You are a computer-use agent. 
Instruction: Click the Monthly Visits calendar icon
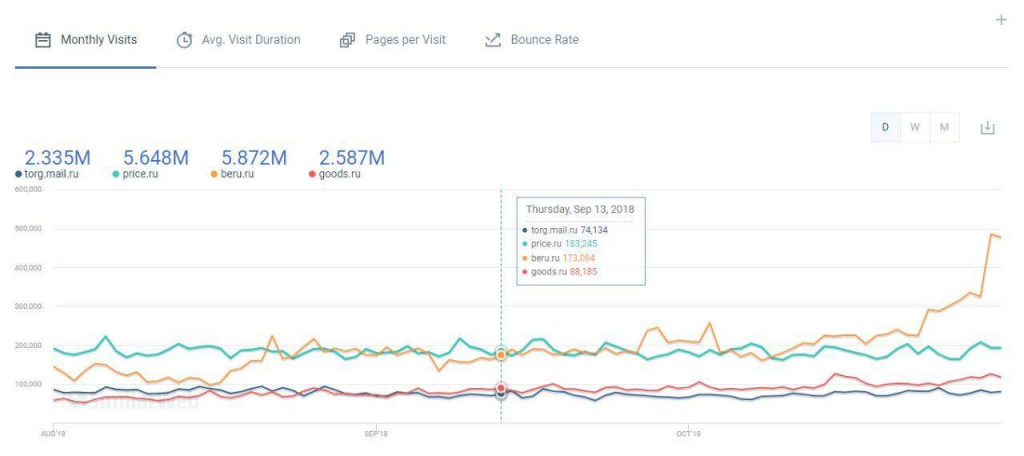pos(43,40)
